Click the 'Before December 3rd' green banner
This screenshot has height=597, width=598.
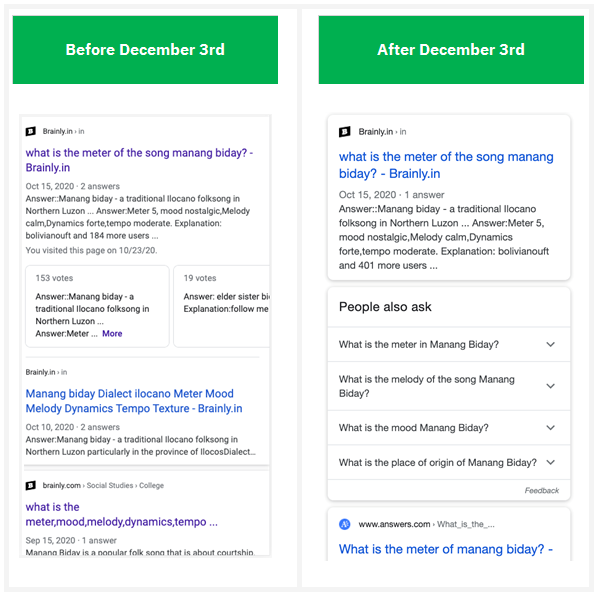point(145,50)
